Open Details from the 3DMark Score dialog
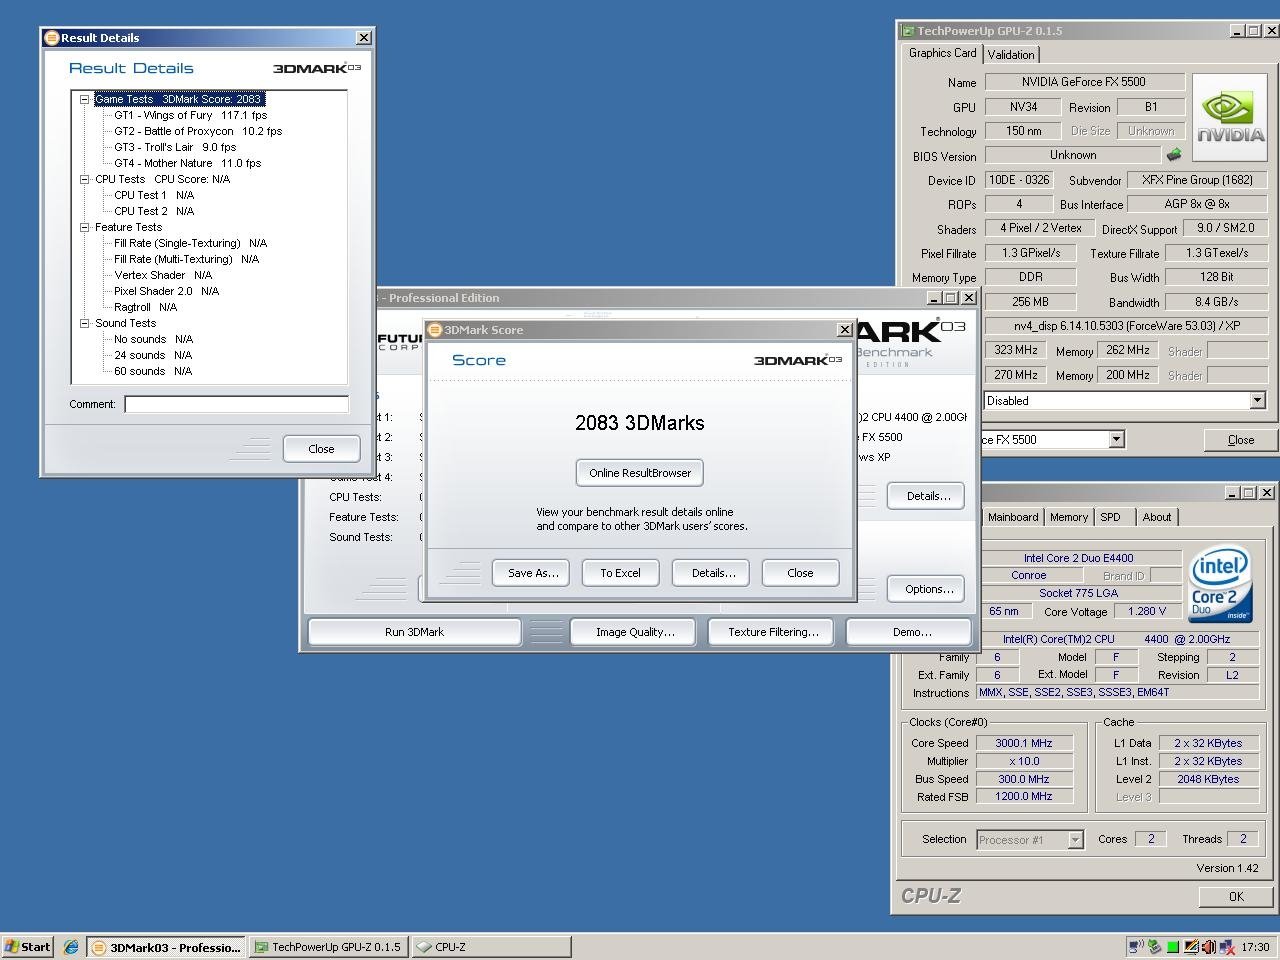The height and width of the screenshot is (960, 1280). [713, 573]
